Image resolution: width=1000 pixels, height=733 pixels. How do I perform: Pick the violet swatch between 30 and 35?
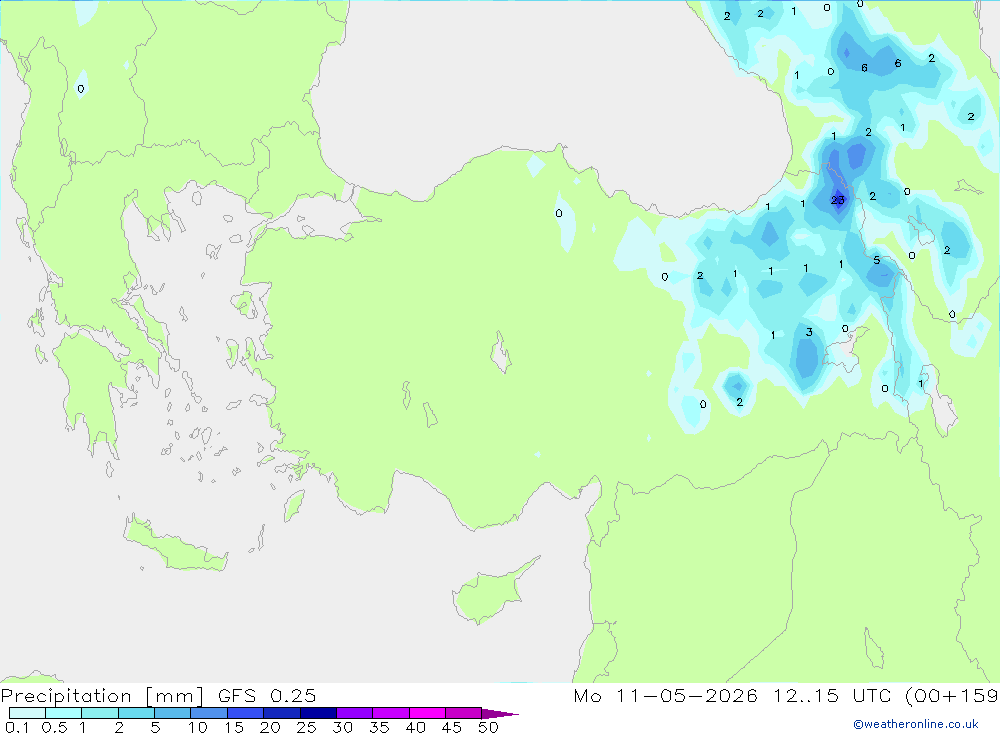click(355, 713)
